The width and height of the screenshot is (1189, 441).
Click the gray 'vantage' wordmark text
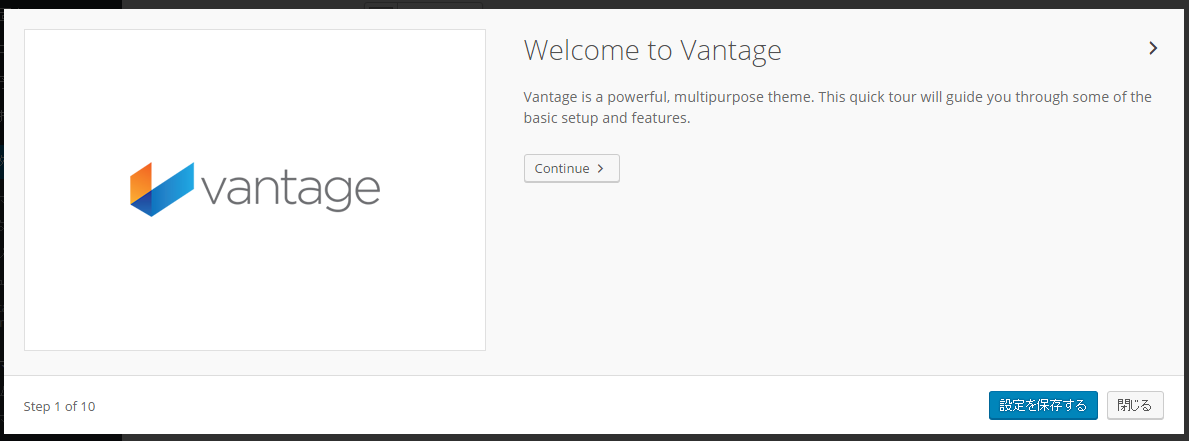click(290, 189)
